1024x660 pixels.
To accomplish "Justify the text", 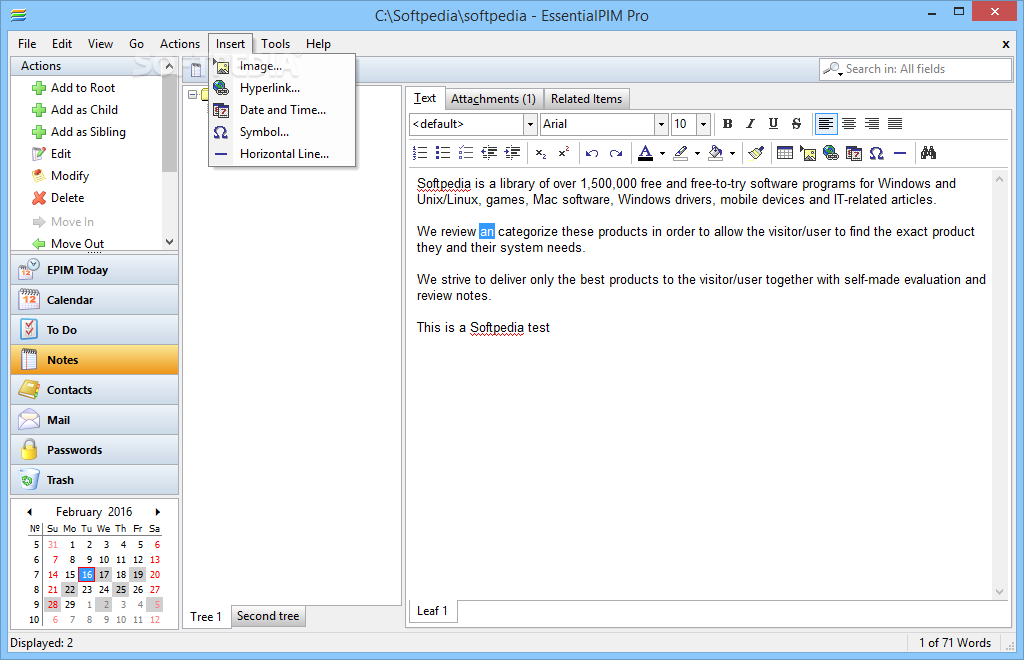I will click(x=895, y=123).
